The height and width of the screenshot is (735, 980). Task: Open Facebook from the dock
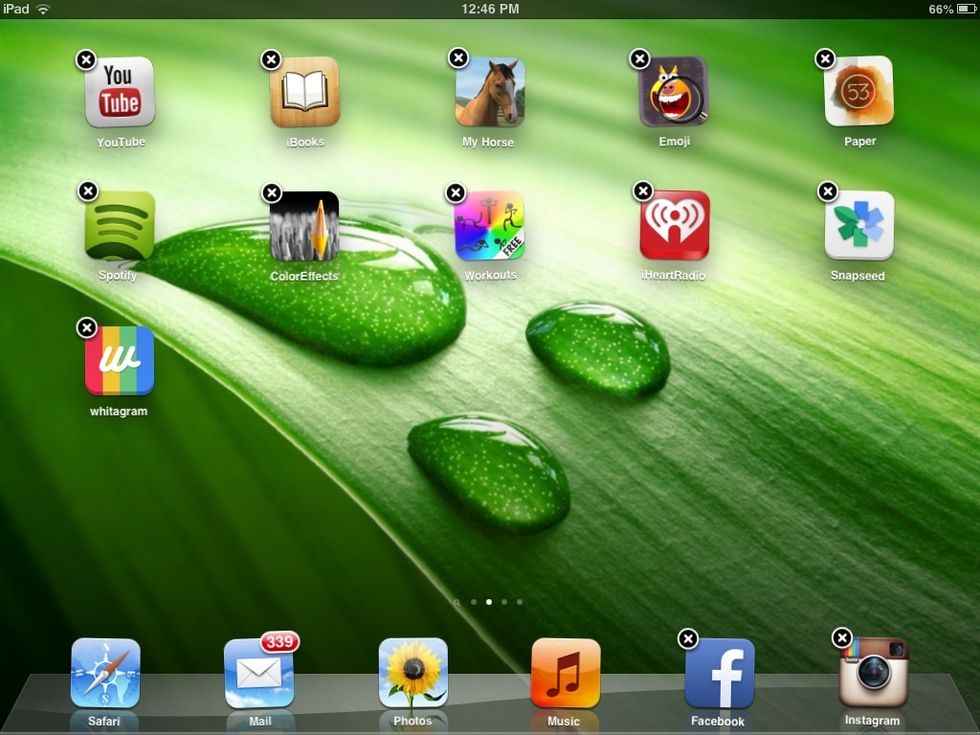click(718, 674)
